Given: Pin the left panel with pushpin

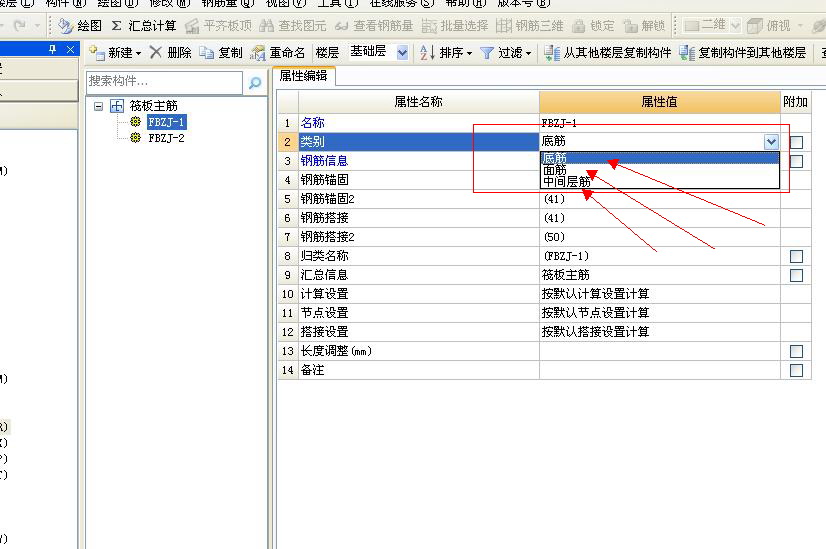Looking at the screenshot, I should click(x=52, y=50).
